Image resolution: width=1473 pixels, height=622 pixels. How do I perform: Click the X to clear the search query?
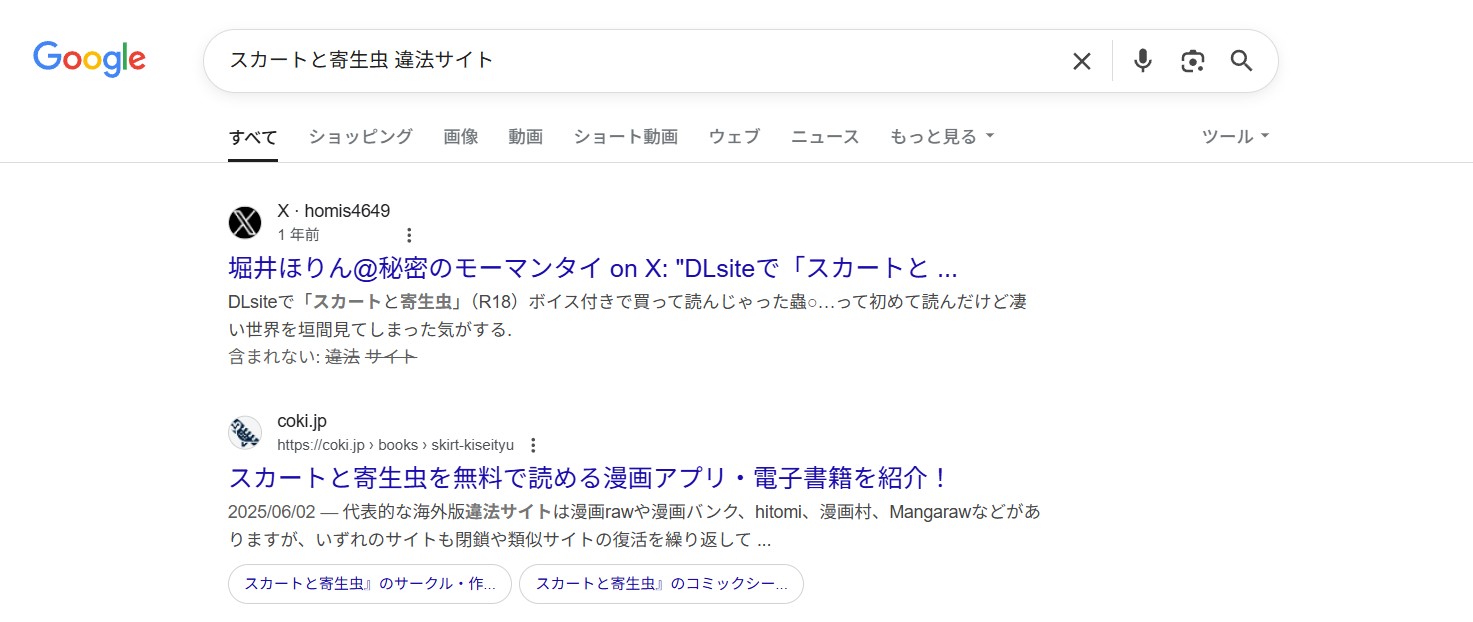point(1081,61)
